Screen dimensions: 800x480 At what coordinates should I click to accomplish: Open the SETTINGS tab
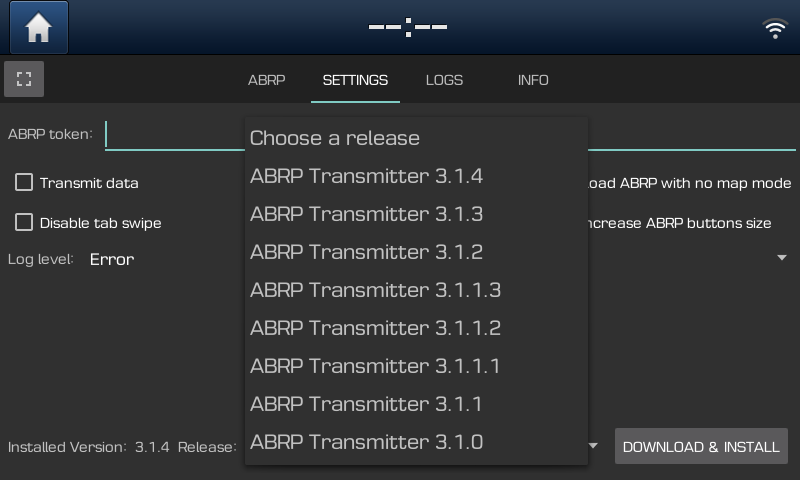click(x=355, y=80)
